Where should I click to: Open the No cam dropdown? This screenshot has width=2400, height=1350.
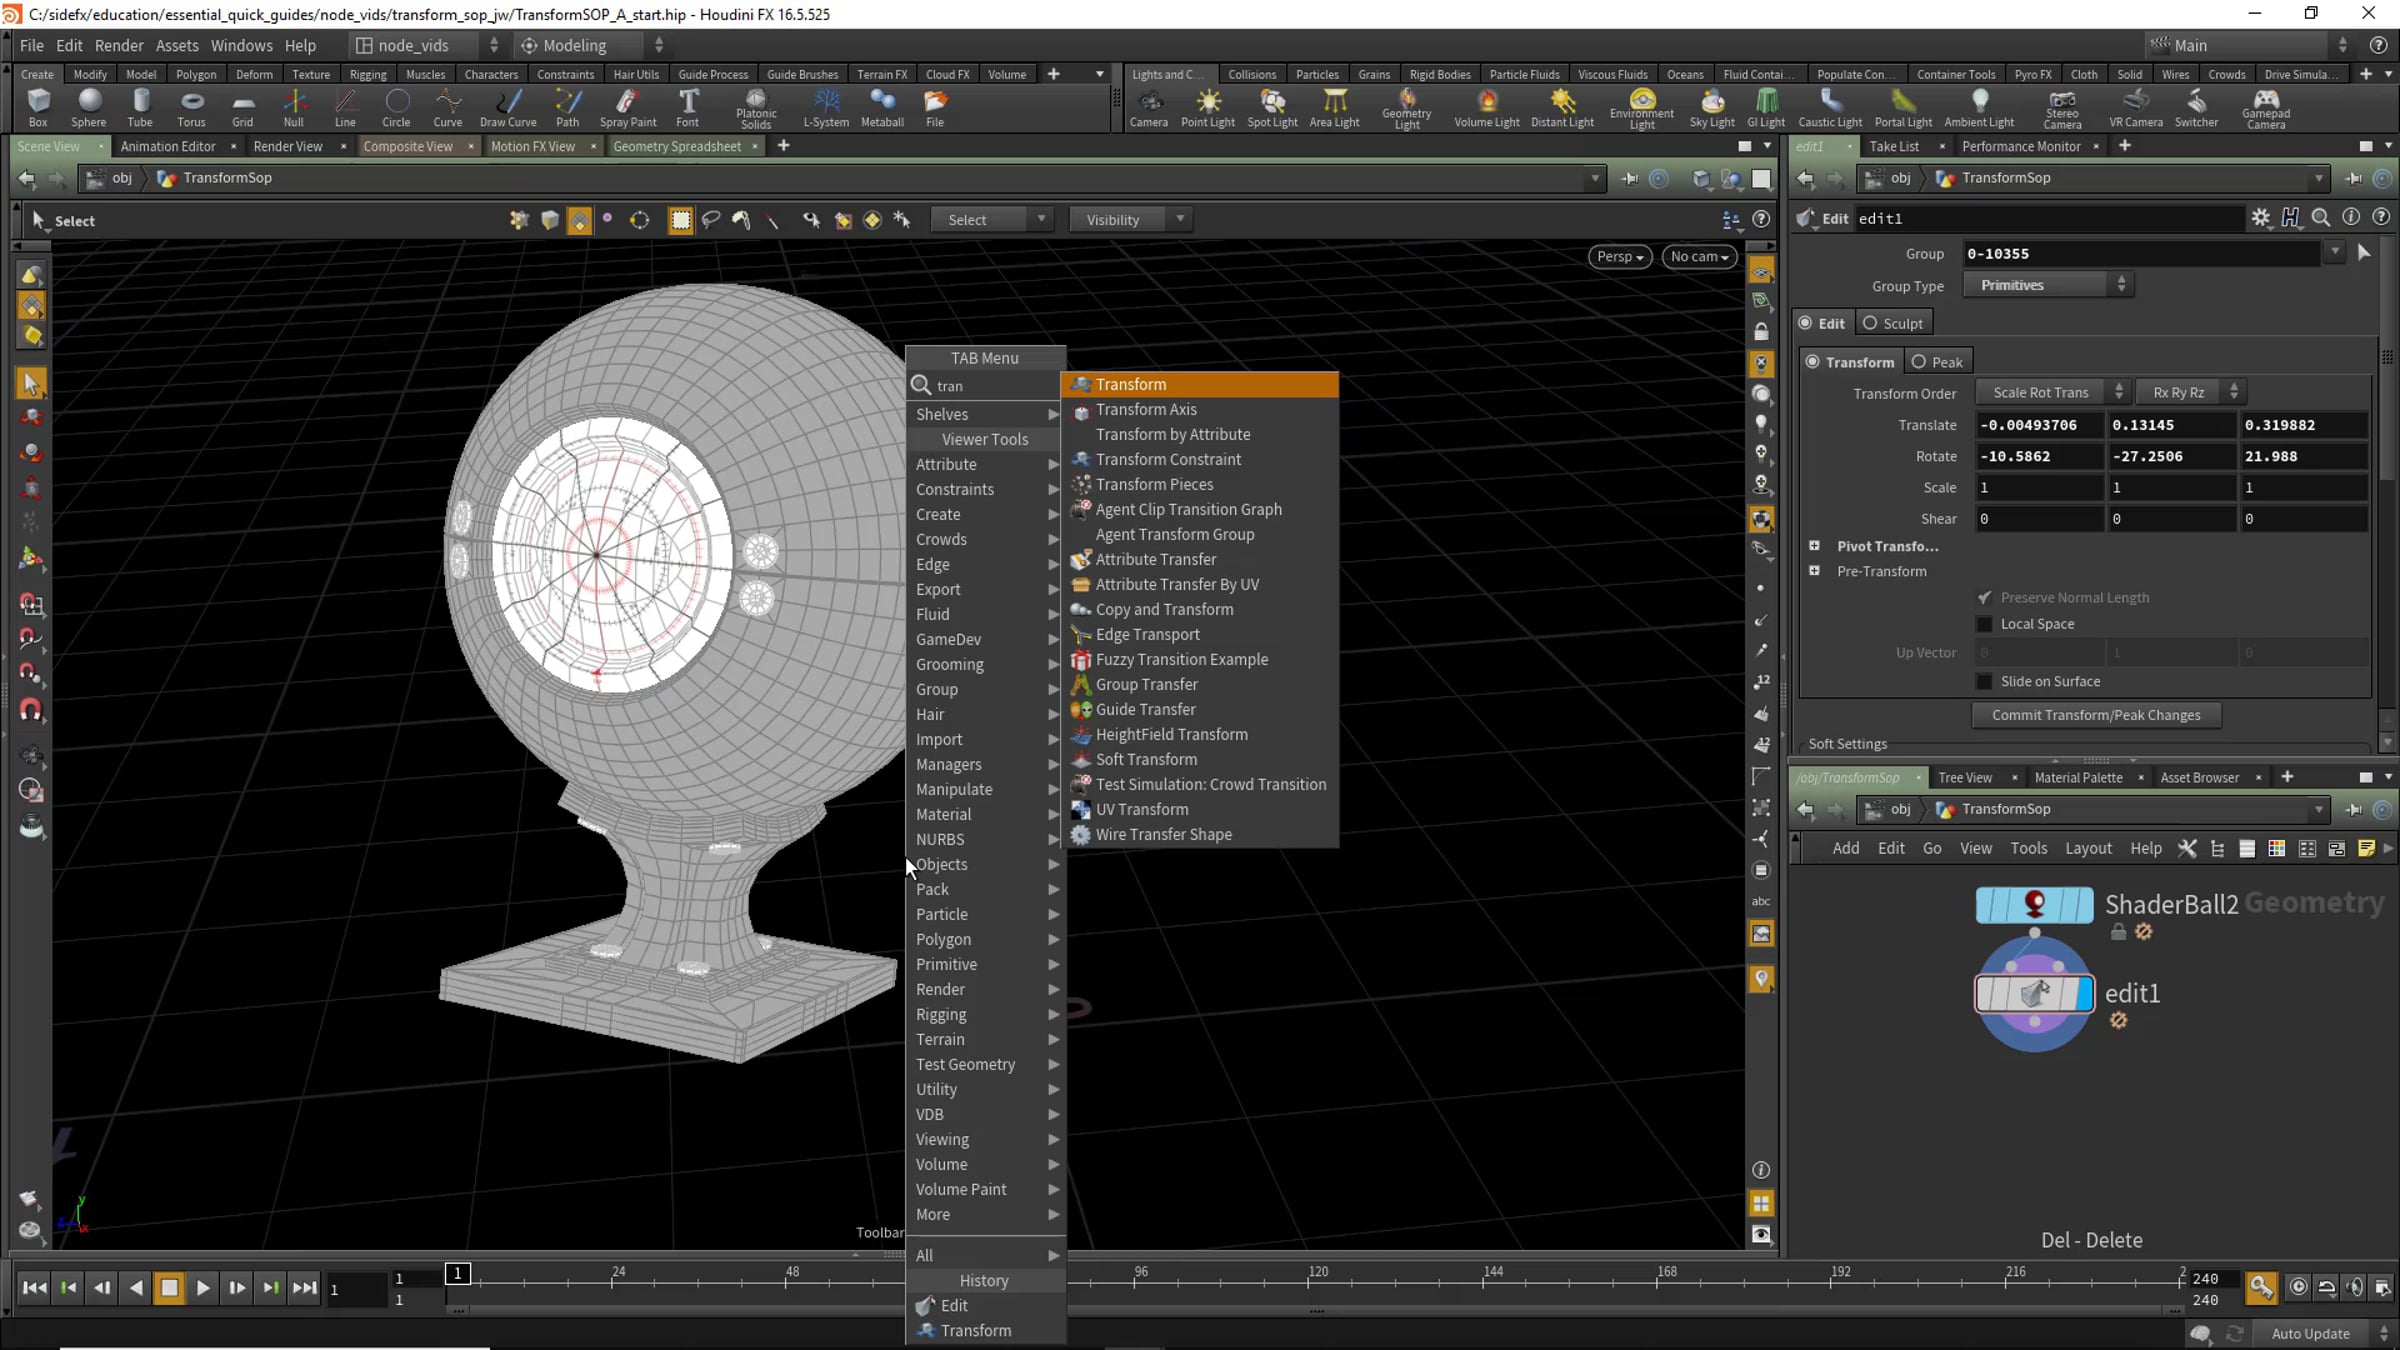[x=1700, y=257]
